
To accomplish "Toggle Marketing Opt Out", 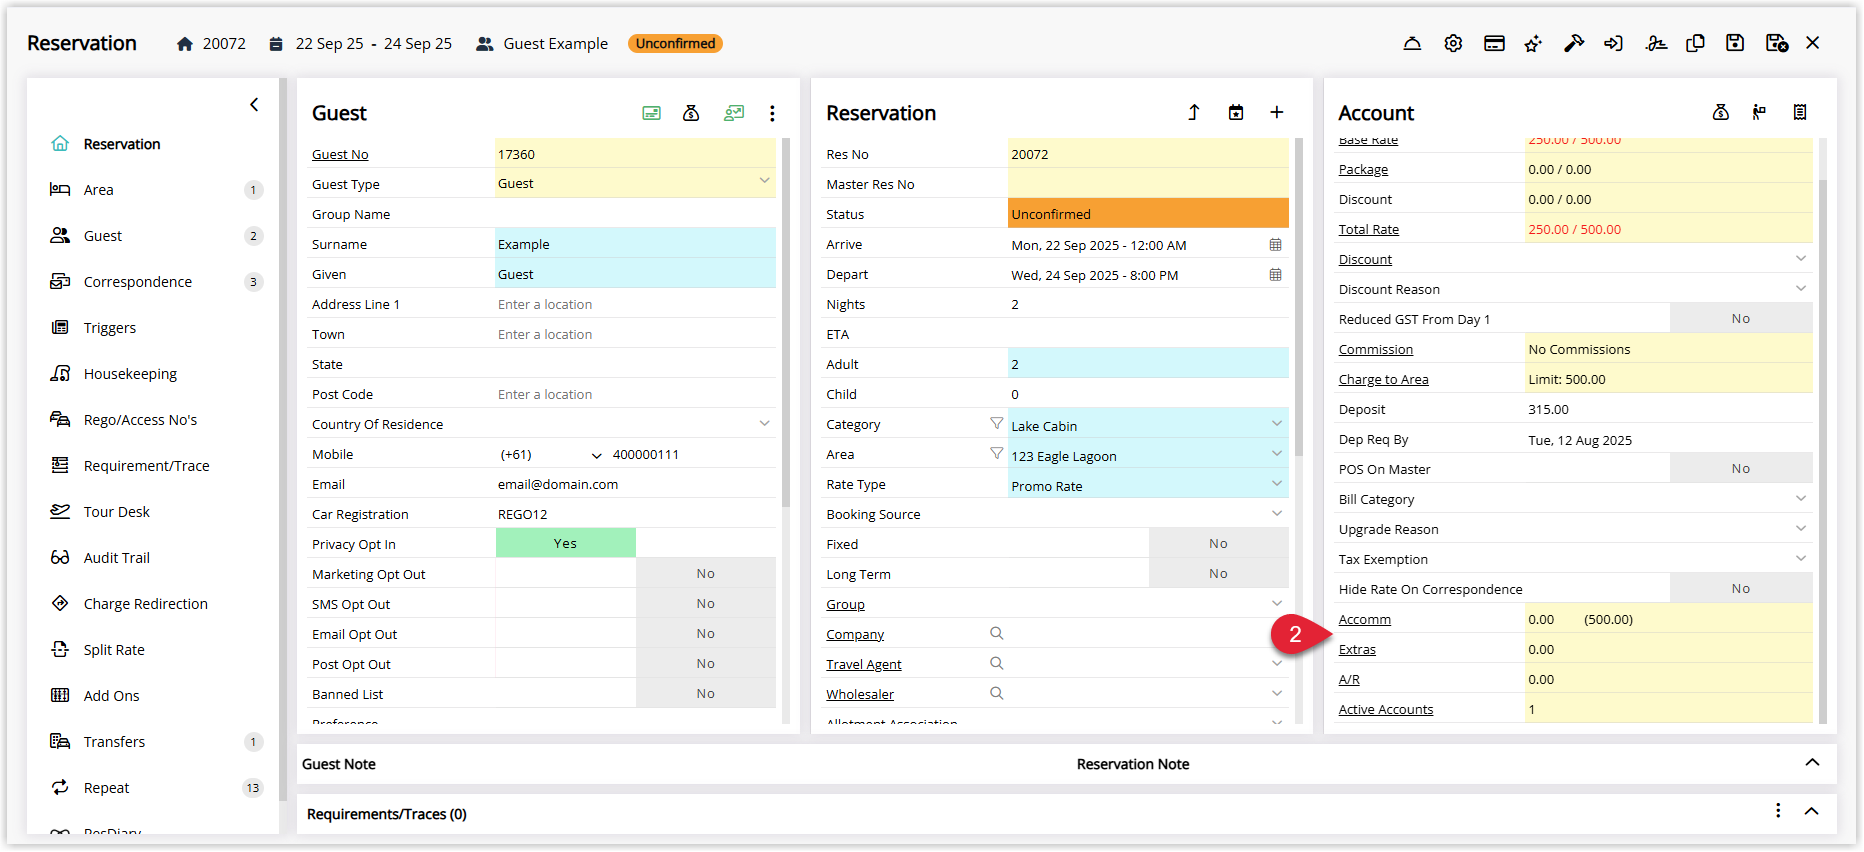I will 706,573.
